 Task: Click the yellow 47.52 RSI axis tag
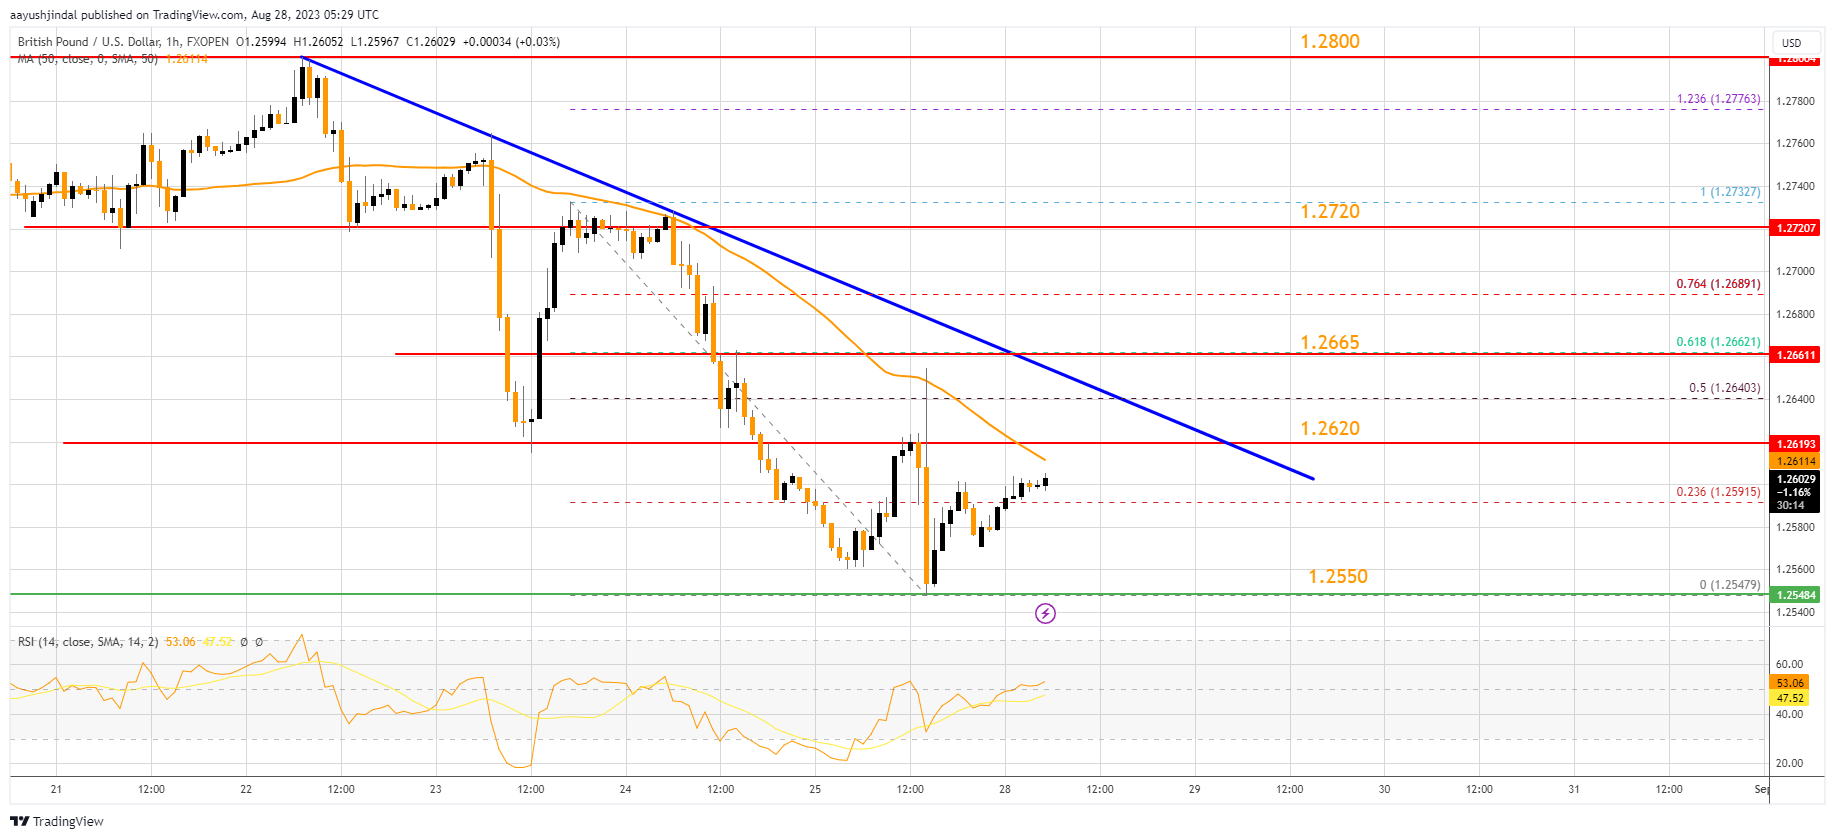click(x=1790, y=698)
